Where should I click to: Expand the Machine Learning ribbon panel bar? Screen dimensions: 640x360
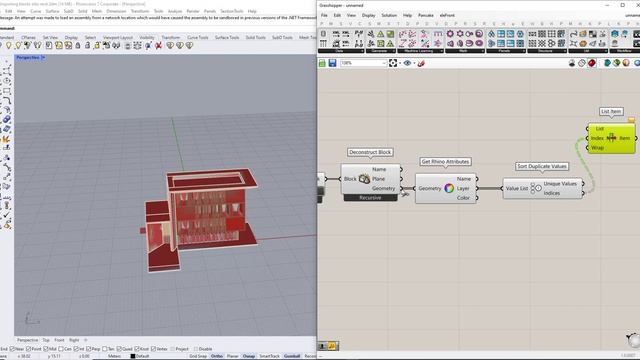coord(420,51)
